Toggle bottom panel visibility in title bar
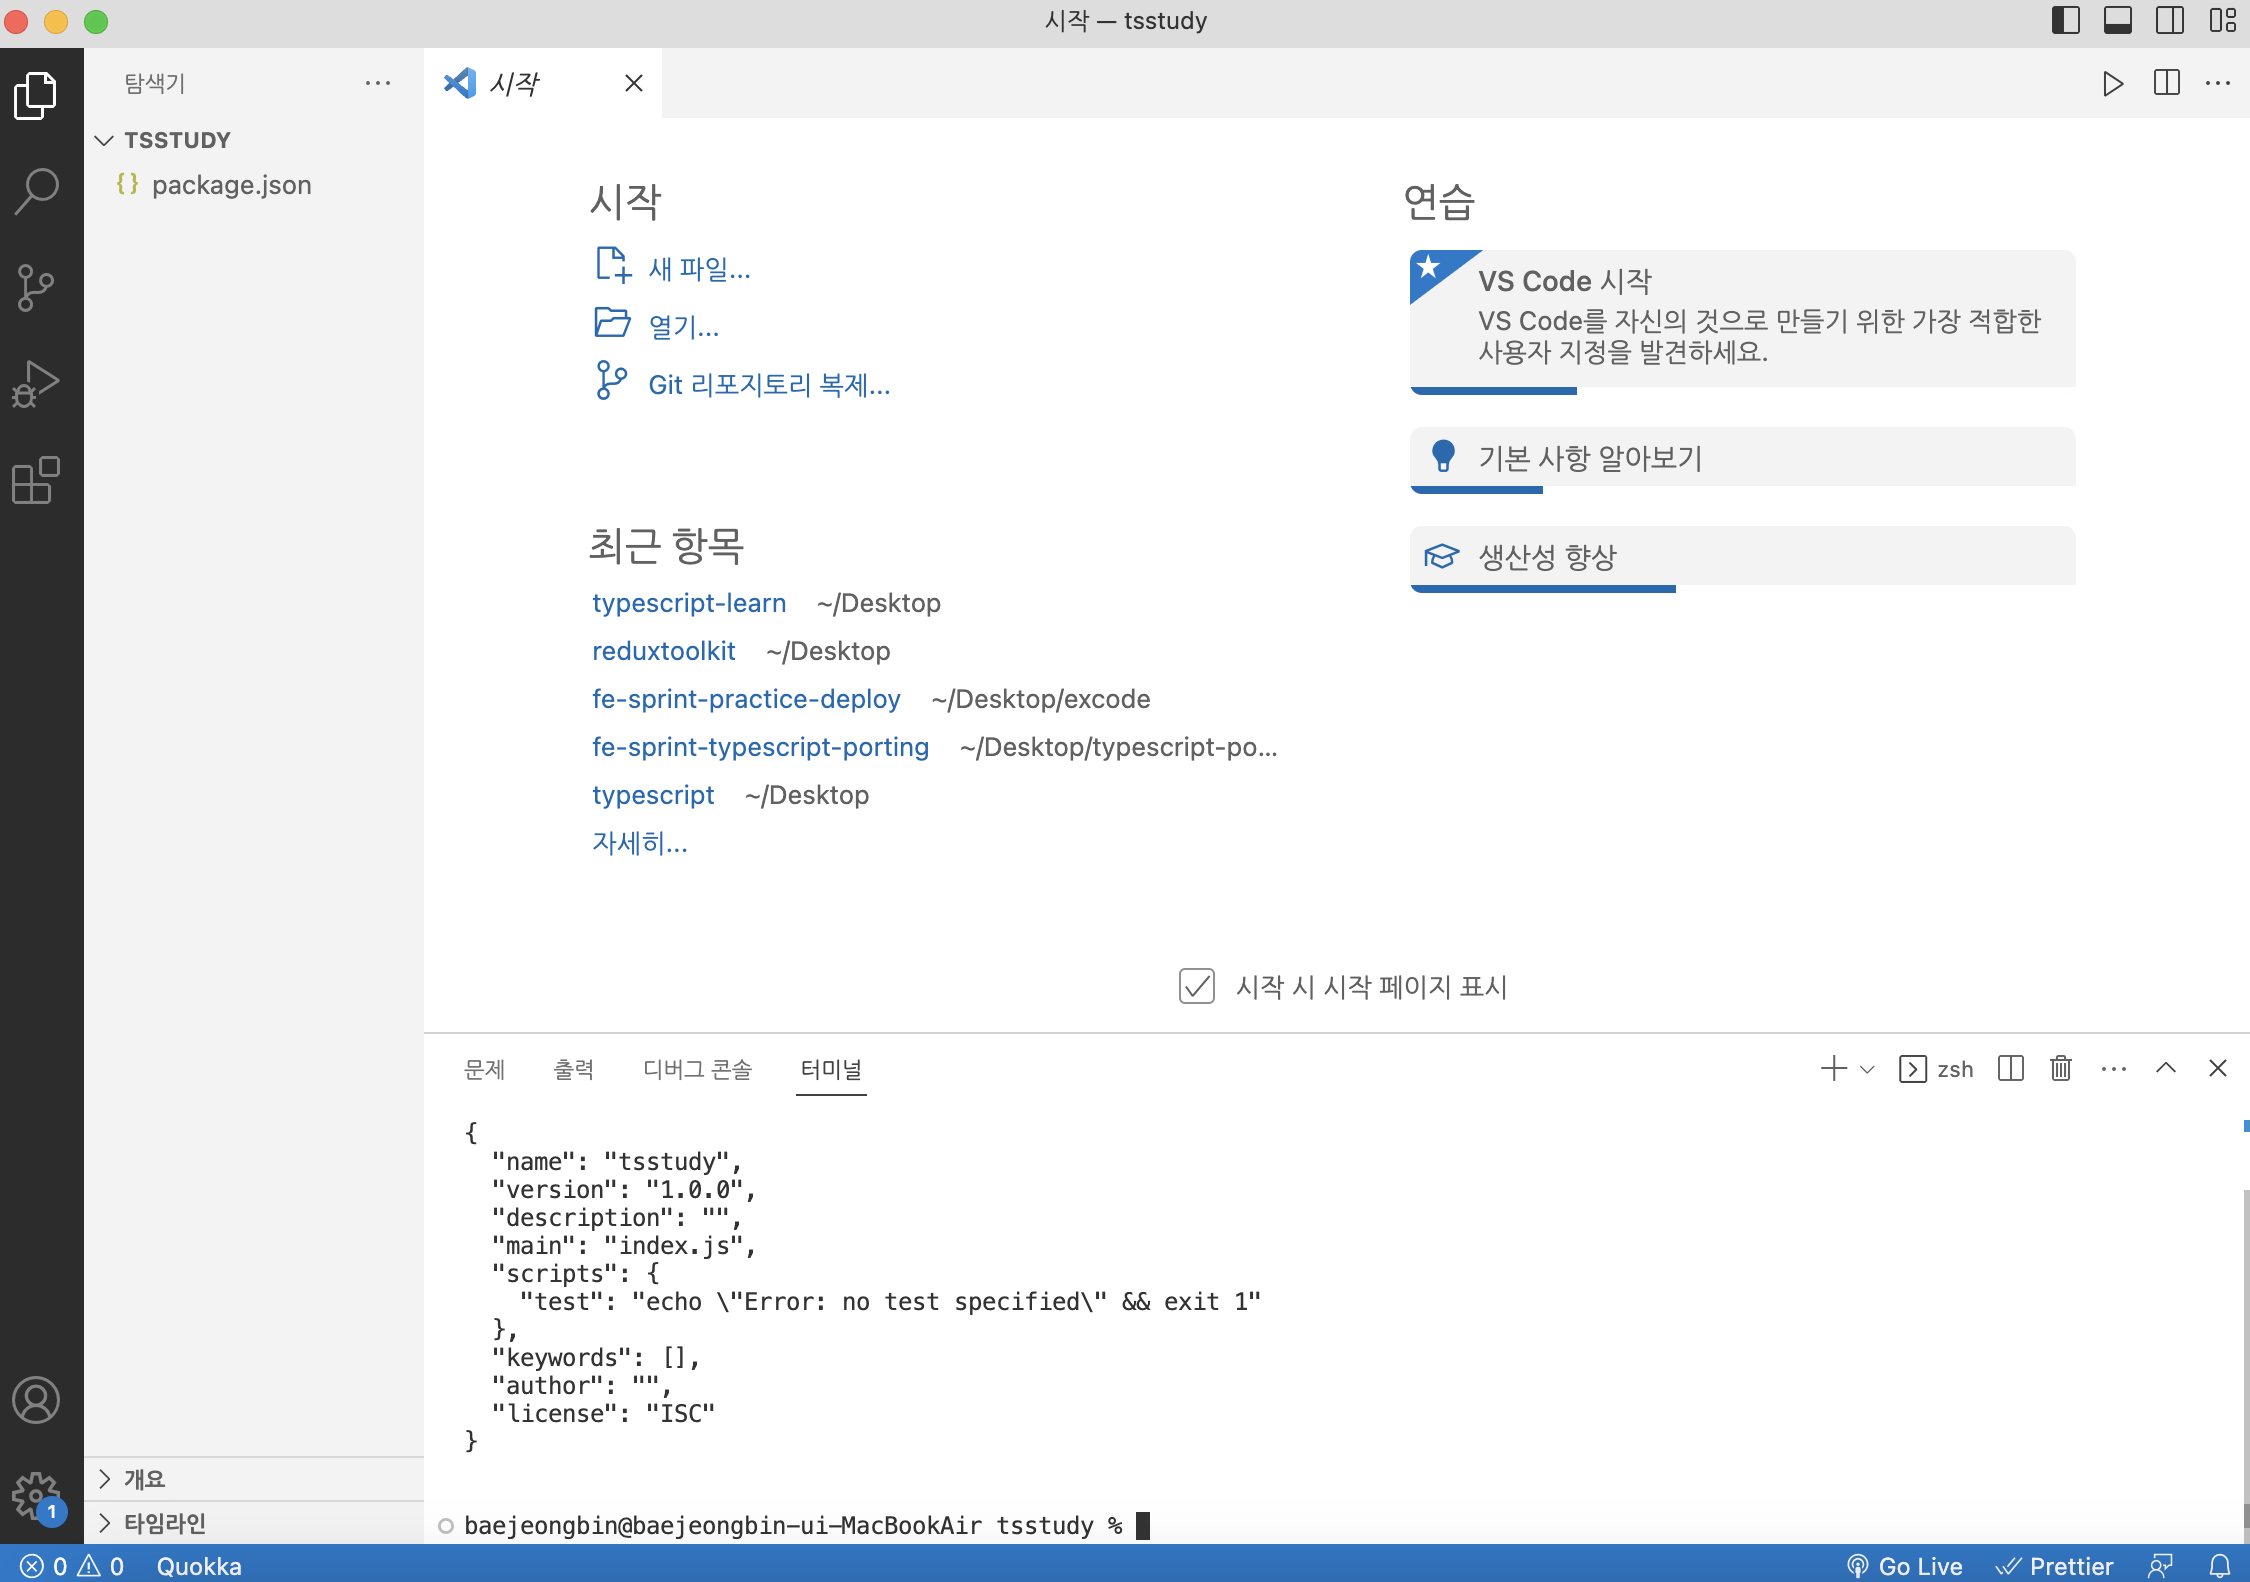2250x1582 pixels. pyautogui.click(x=2117, y=21)
